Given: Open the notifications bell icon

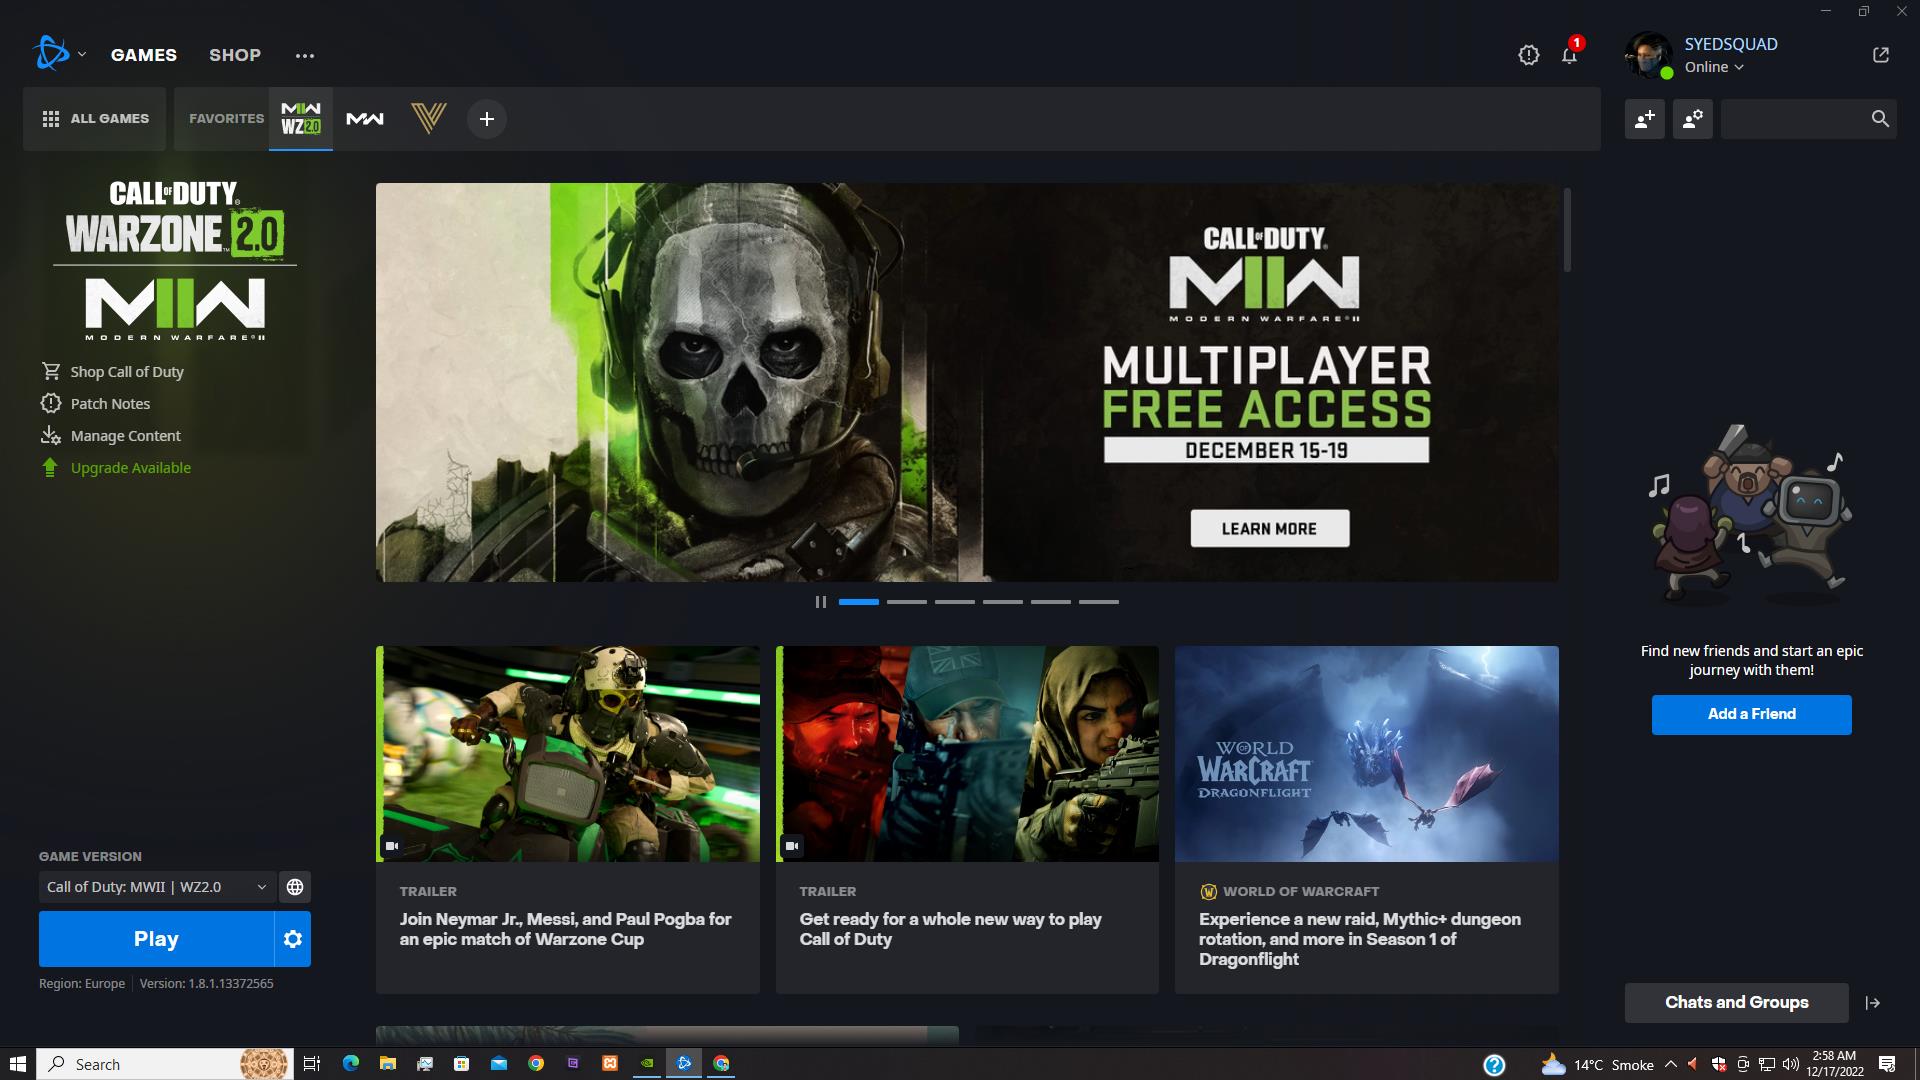Looking at the screenshot, I should coord(1569,56).
